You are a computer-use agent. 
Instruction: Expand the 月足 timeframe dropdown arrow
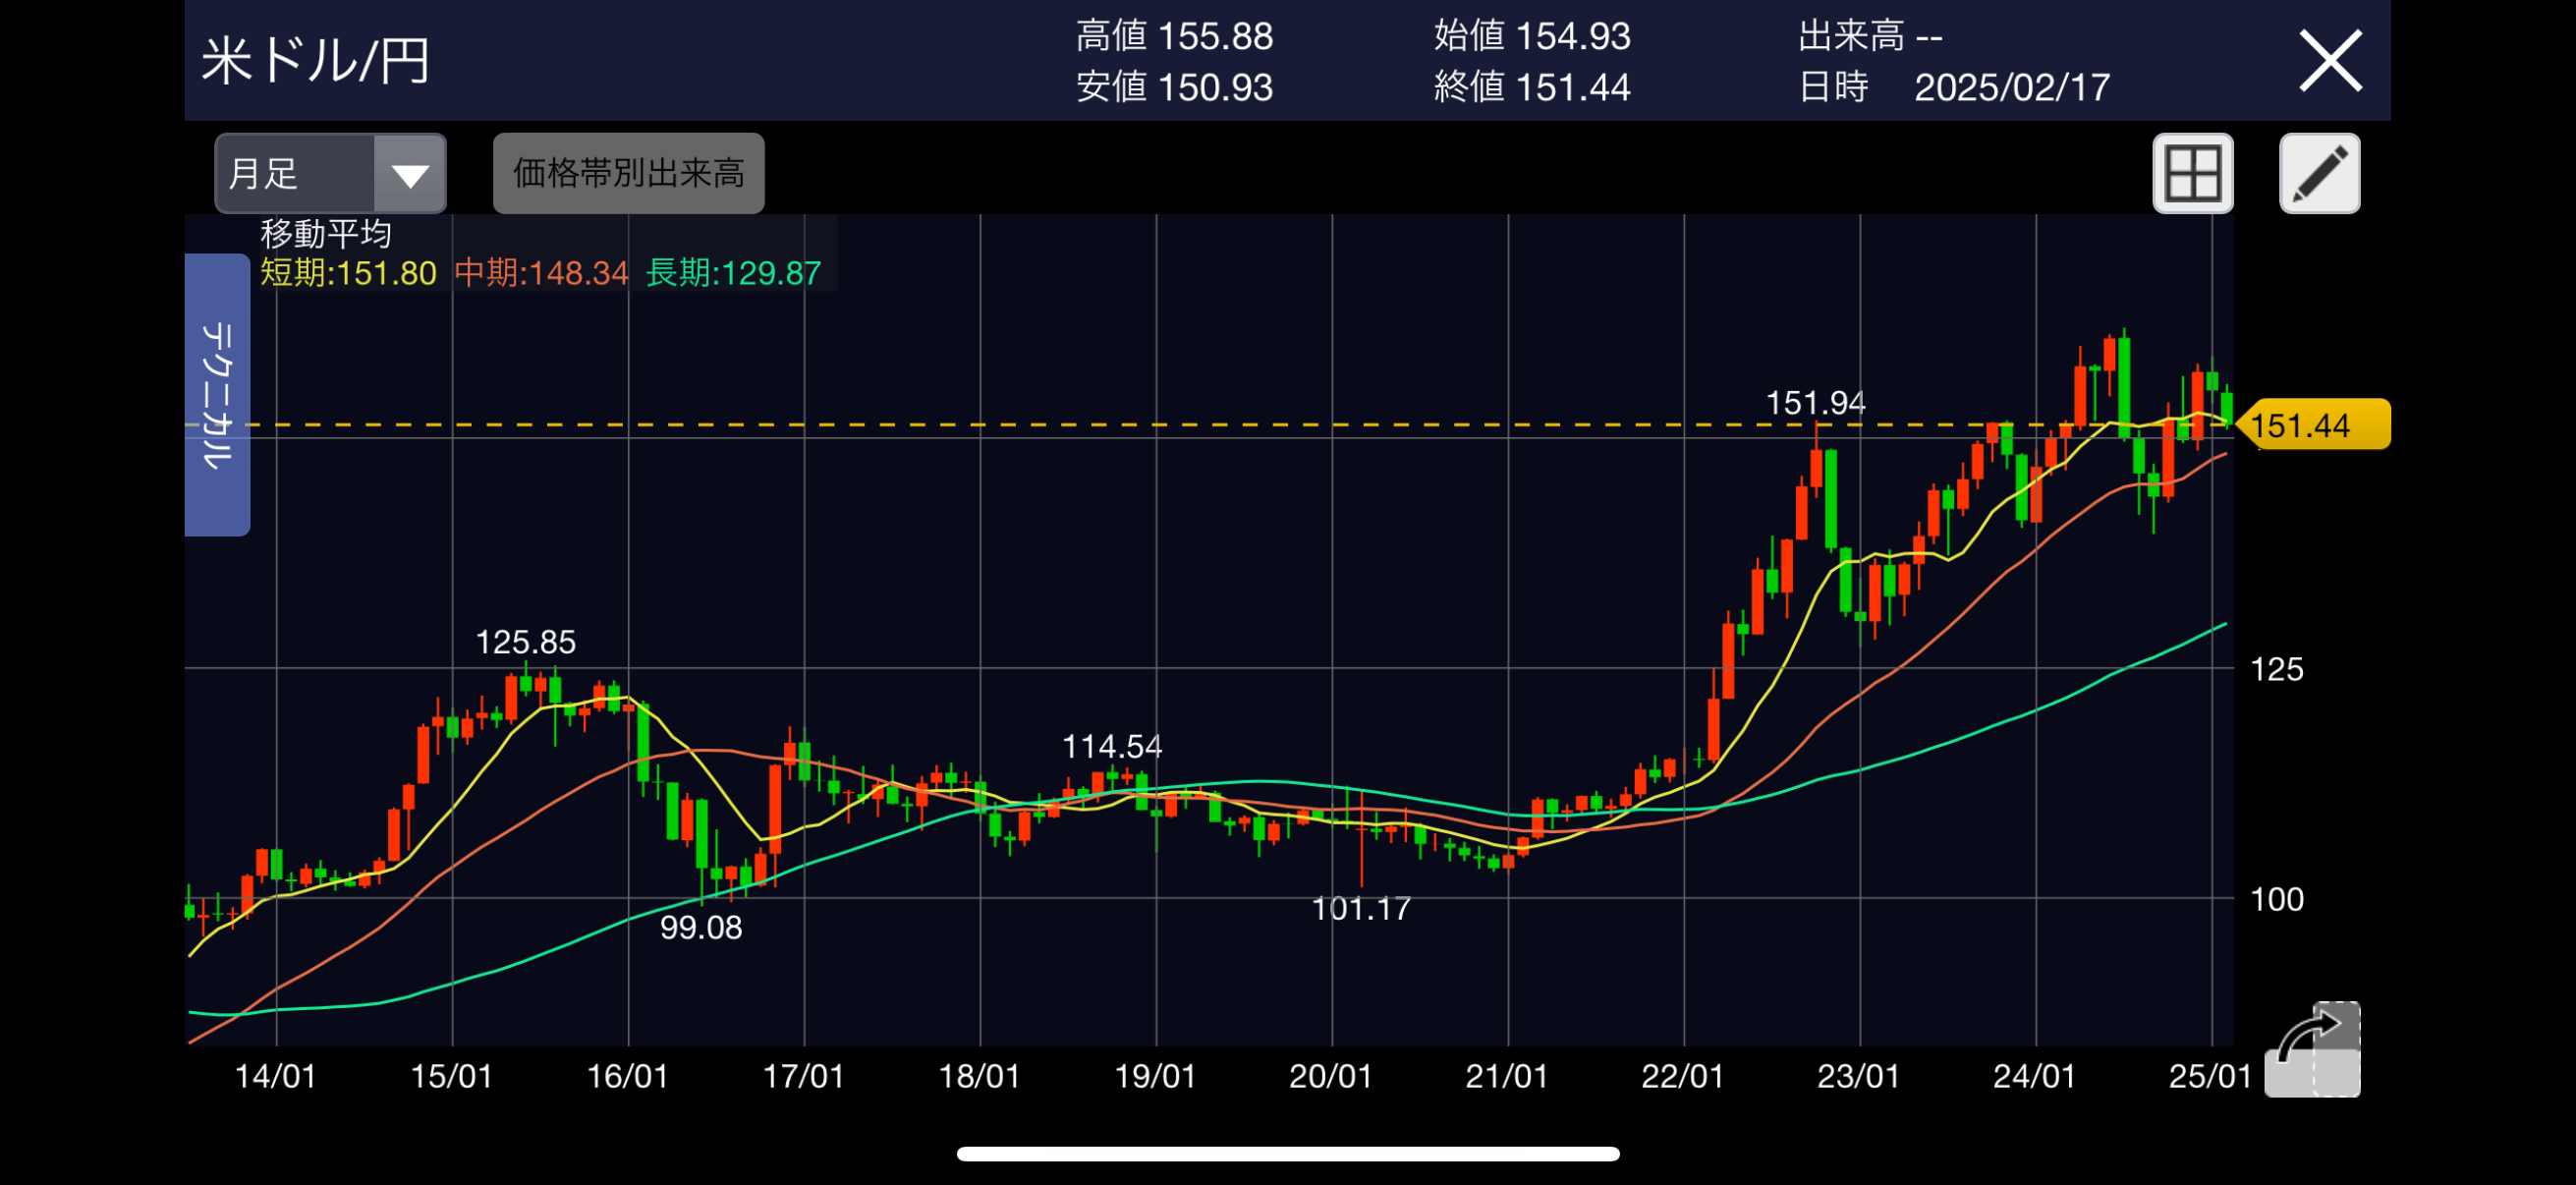pos(410,175)
